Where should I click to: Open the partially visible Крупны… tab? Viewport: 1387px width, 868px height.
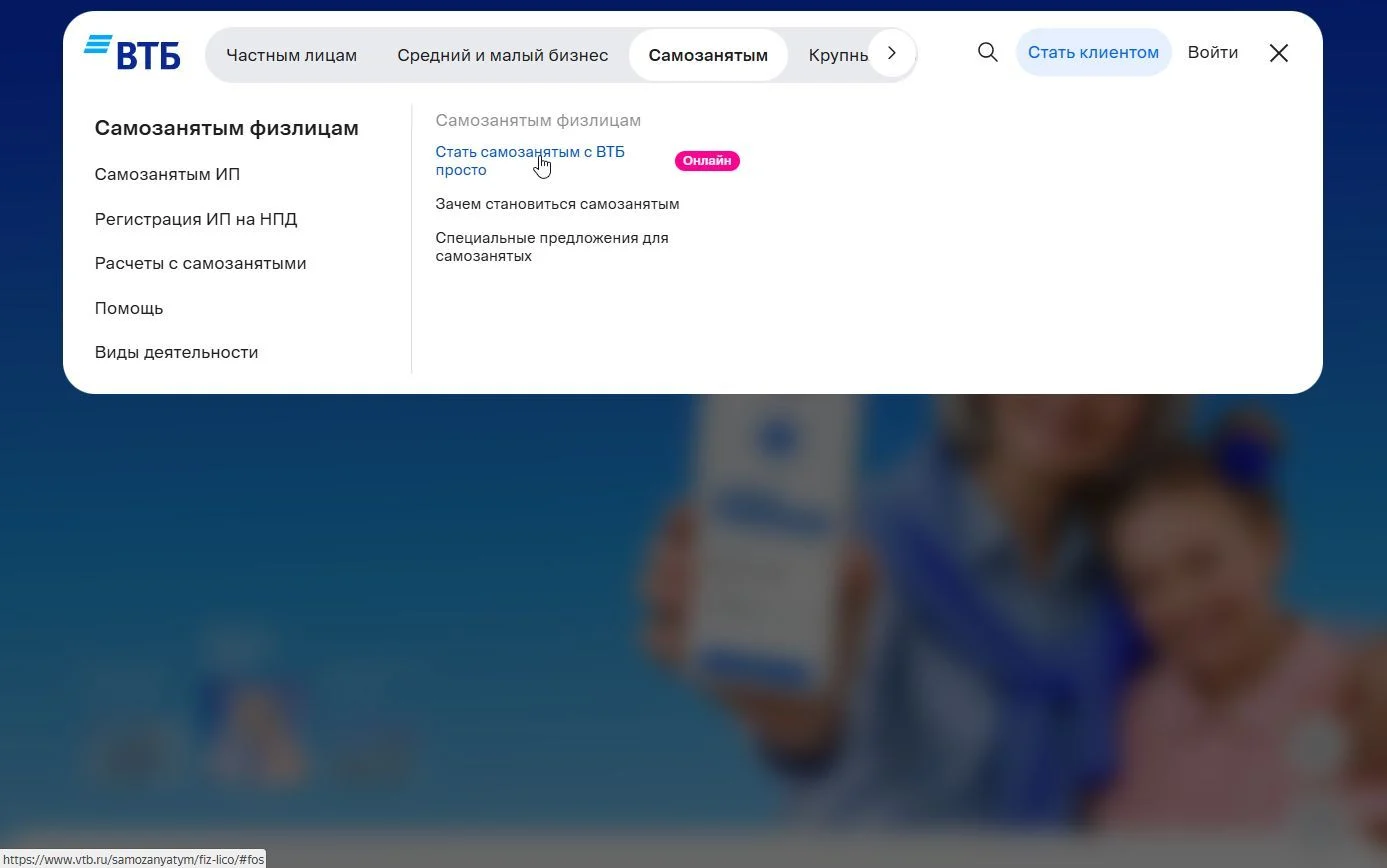tap(838, 55)
